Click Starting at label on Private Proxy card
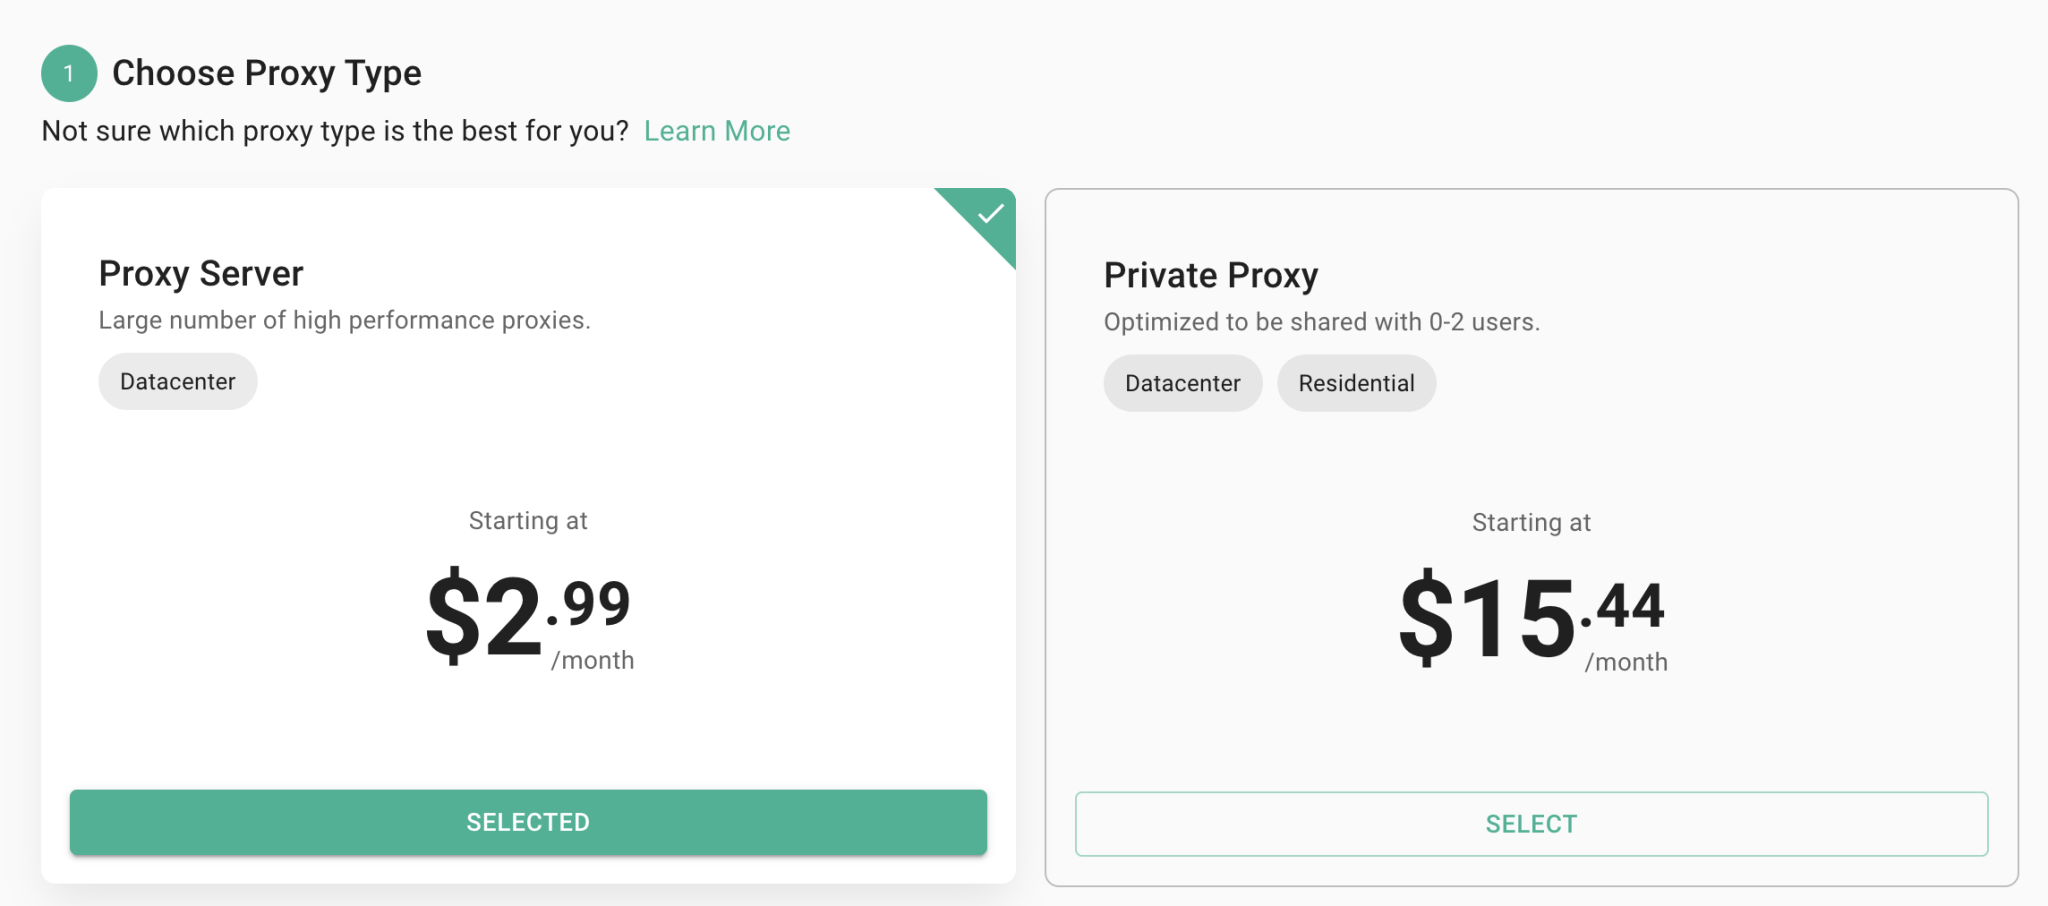The width and height of the screenshot is (2048, 906). coord(1530,521)
